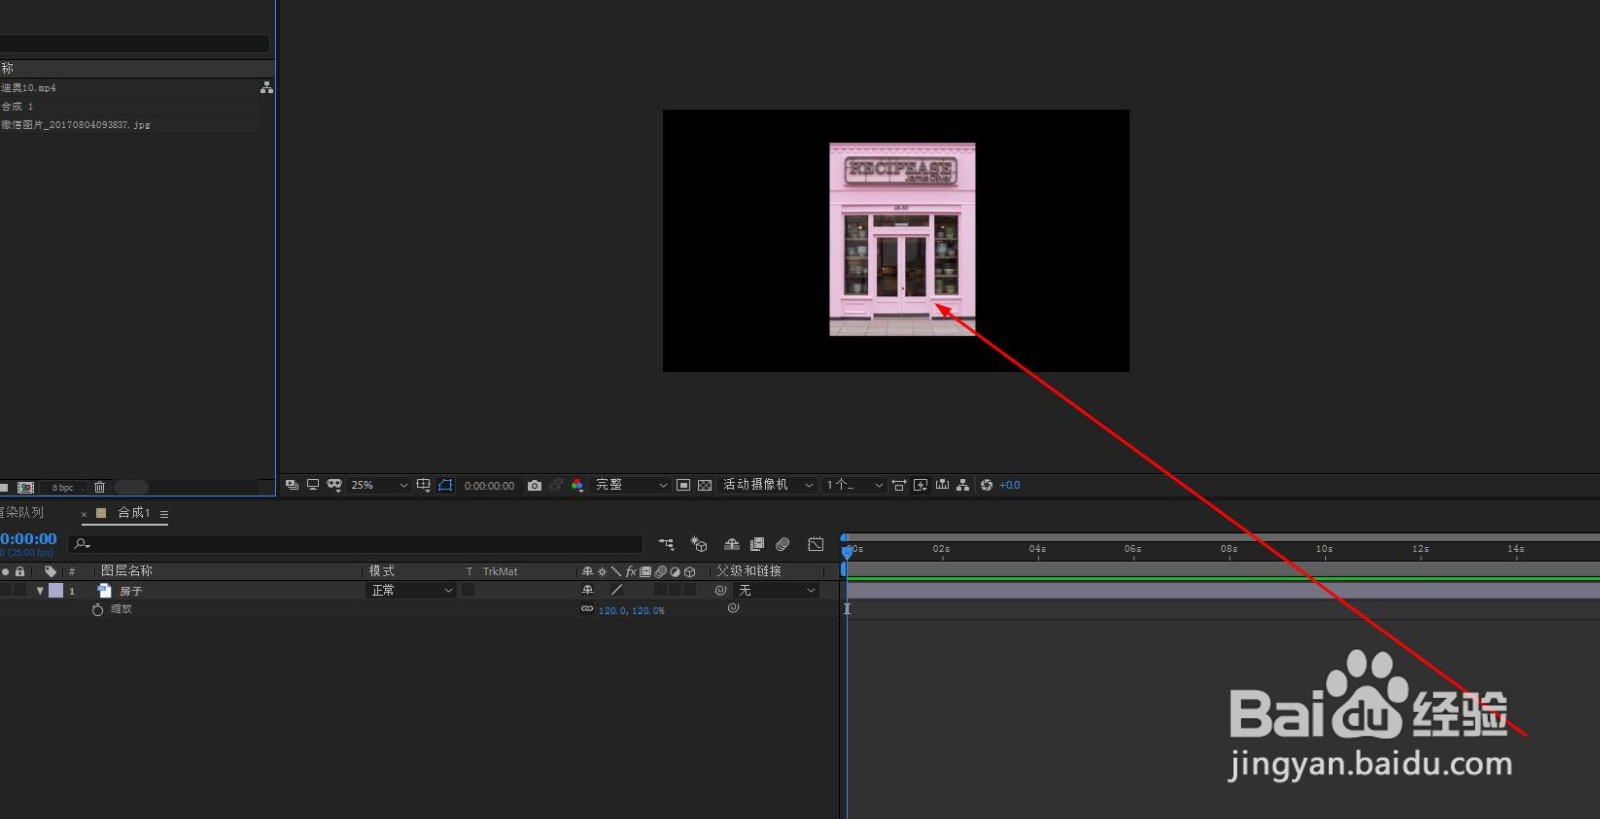Image resolution: width=1600 pixels, height=819 pixels.
Task: Enable Motion Blur for layers icon
Action: pyautogui.click(x=783, y=544)
